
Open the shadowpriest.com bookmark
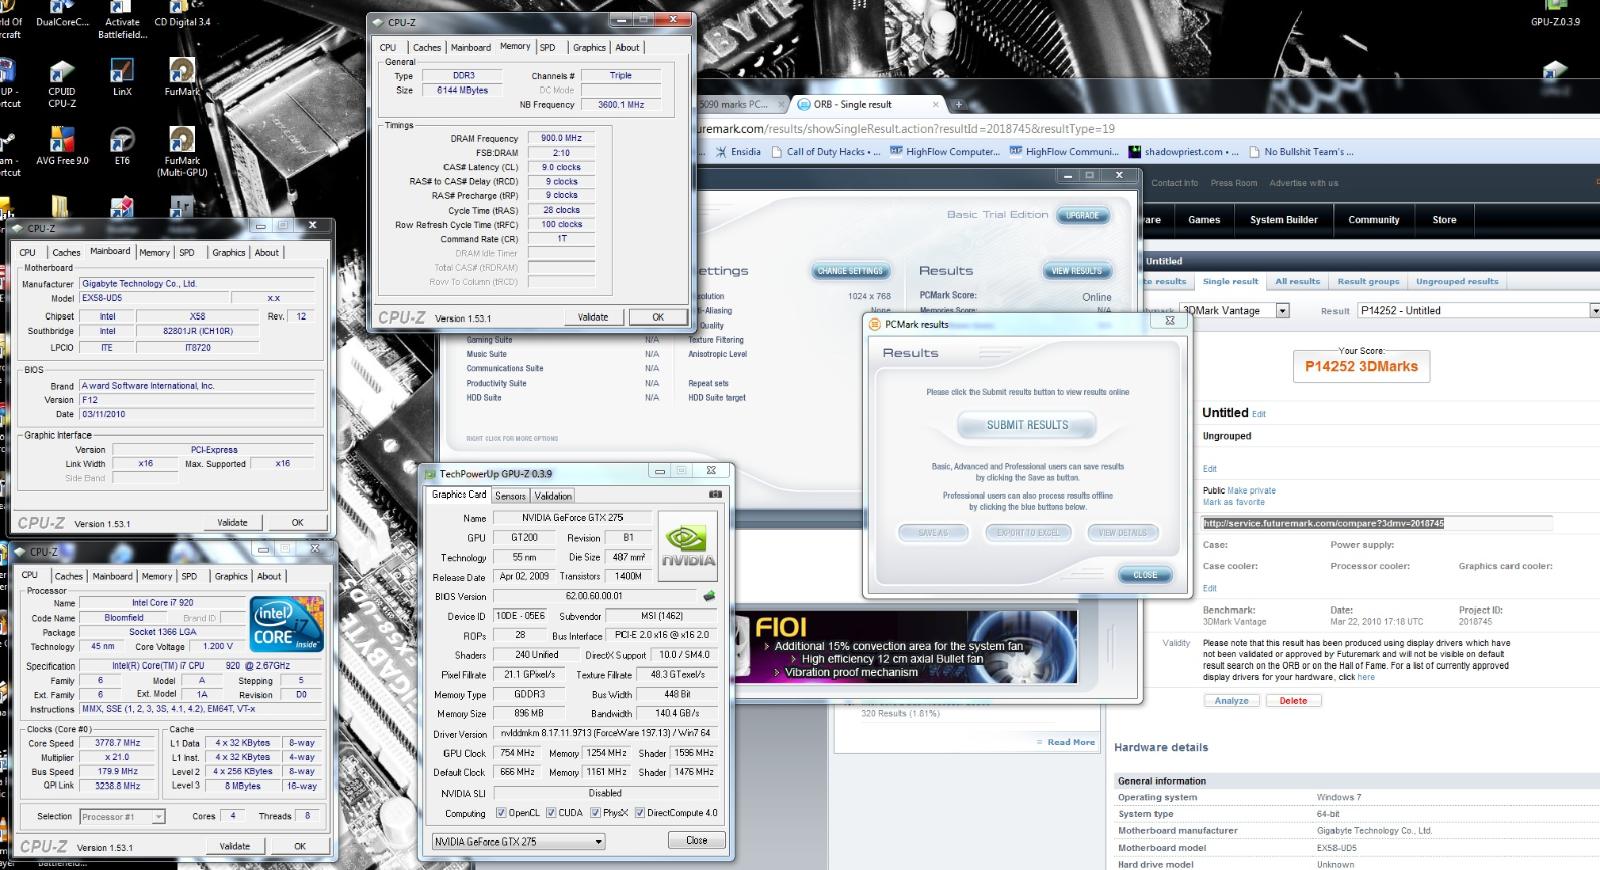coord(1183,152)
